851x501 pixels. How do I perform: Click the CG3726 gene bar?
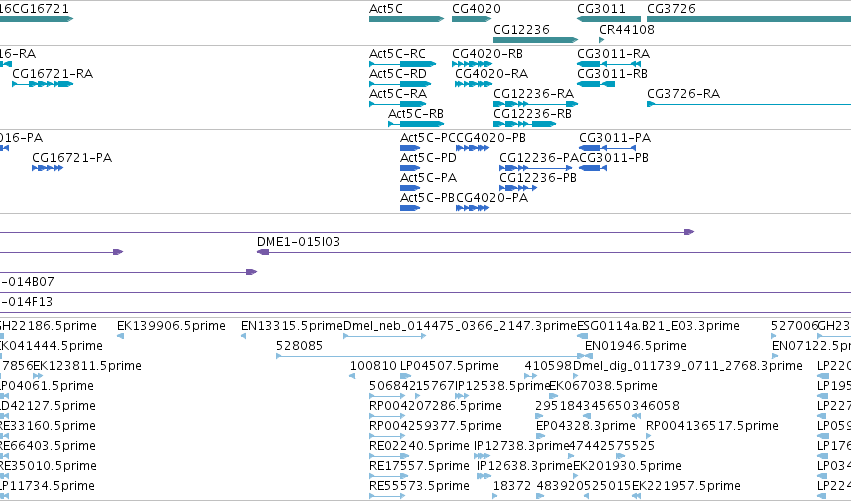(x=749, y=19)
